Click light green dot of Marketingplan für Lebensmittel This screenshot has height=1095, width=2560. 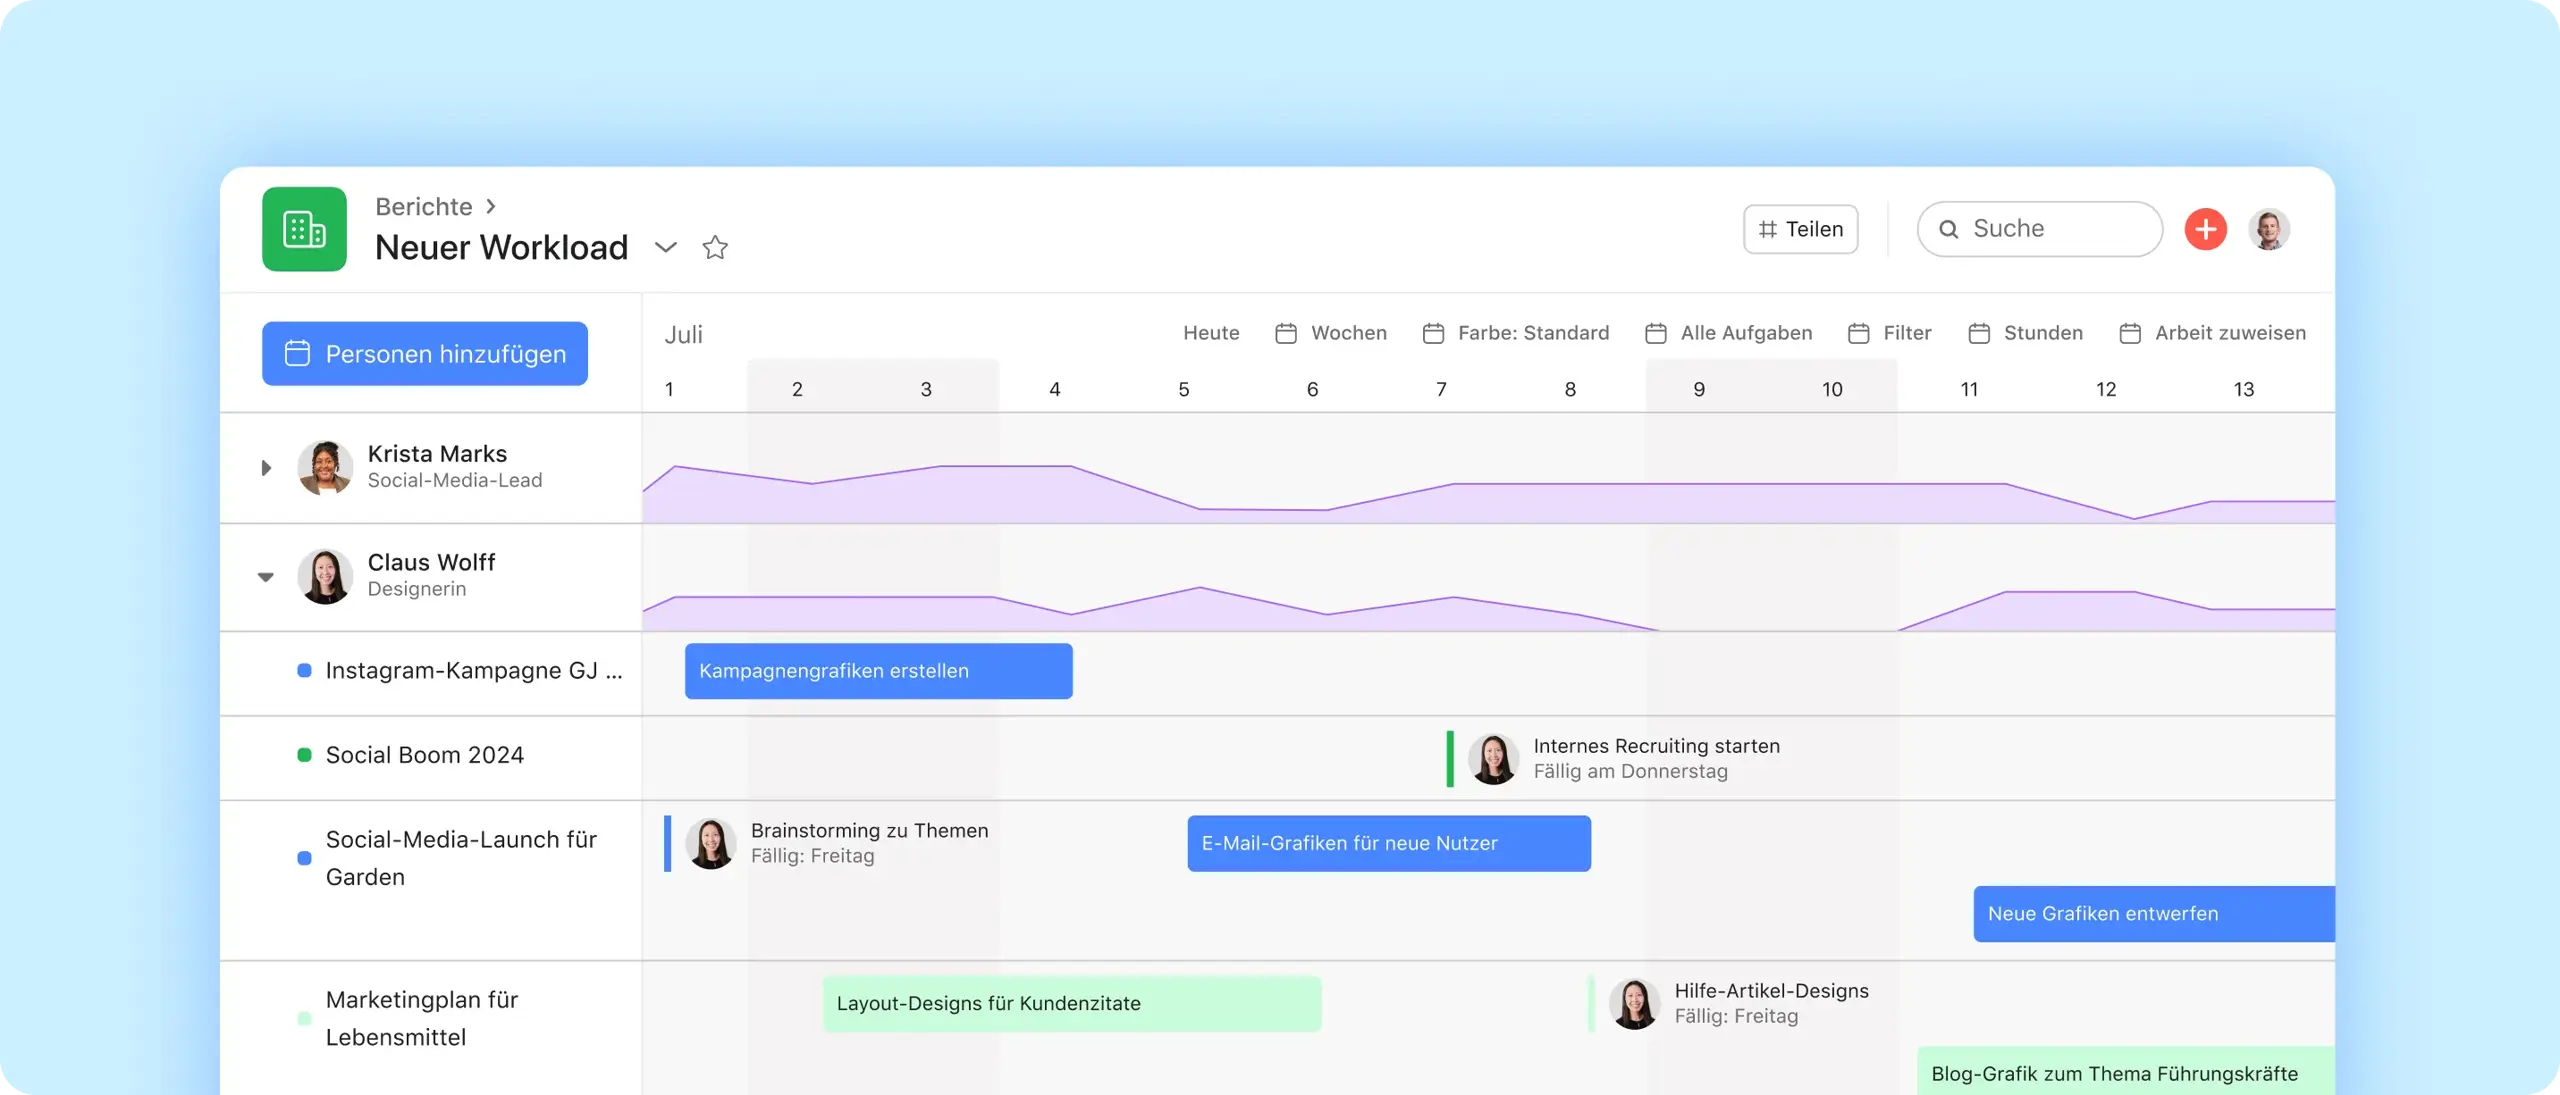(x=304, y=1018)
